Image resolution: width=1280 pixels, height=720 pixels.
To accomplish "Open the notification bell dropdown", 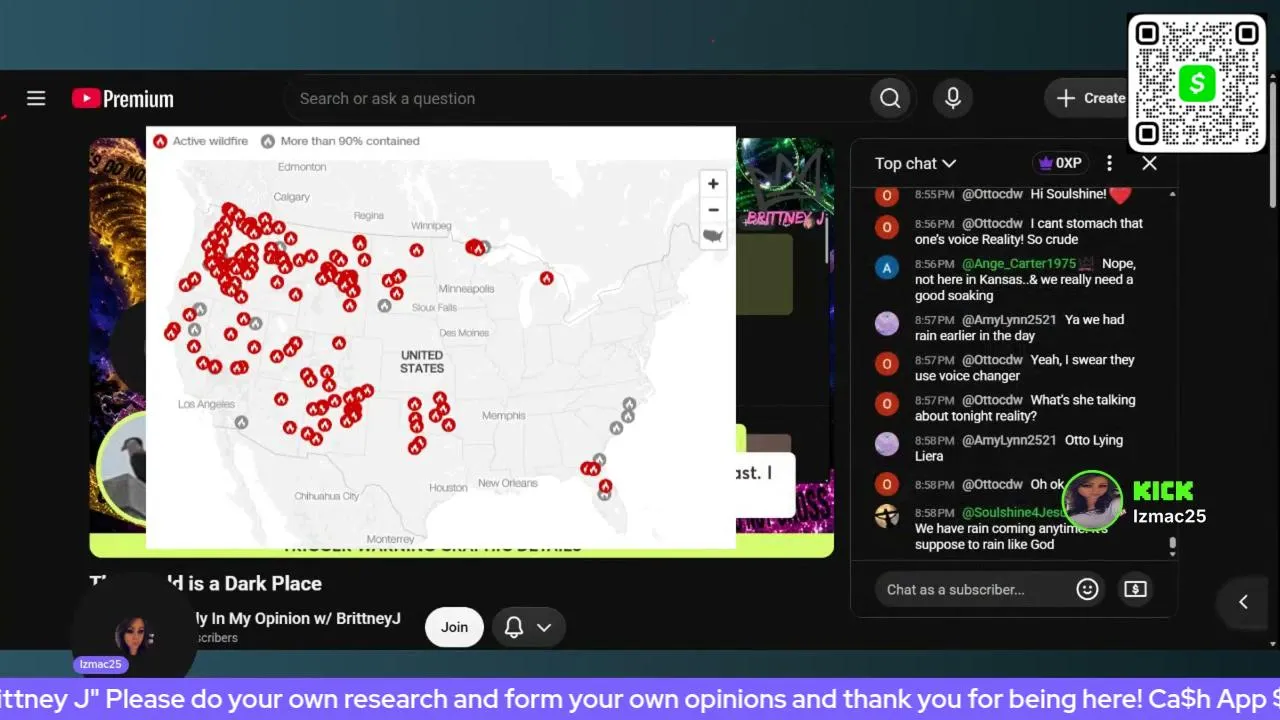I will pyautogui.click(x=528, y=627).
